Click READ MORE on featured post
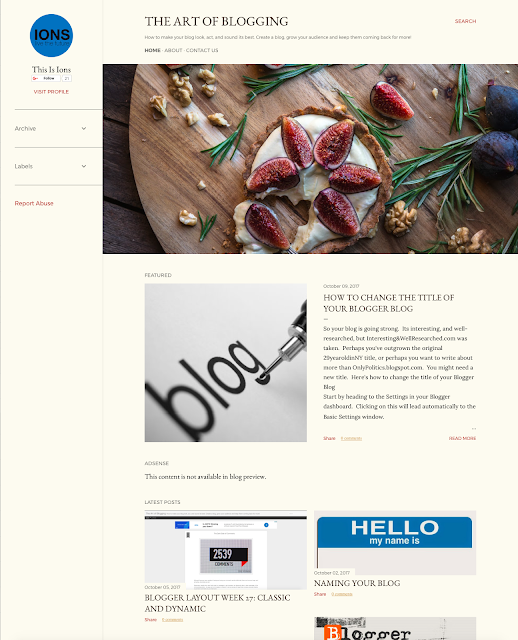 (x=462, y=438)
